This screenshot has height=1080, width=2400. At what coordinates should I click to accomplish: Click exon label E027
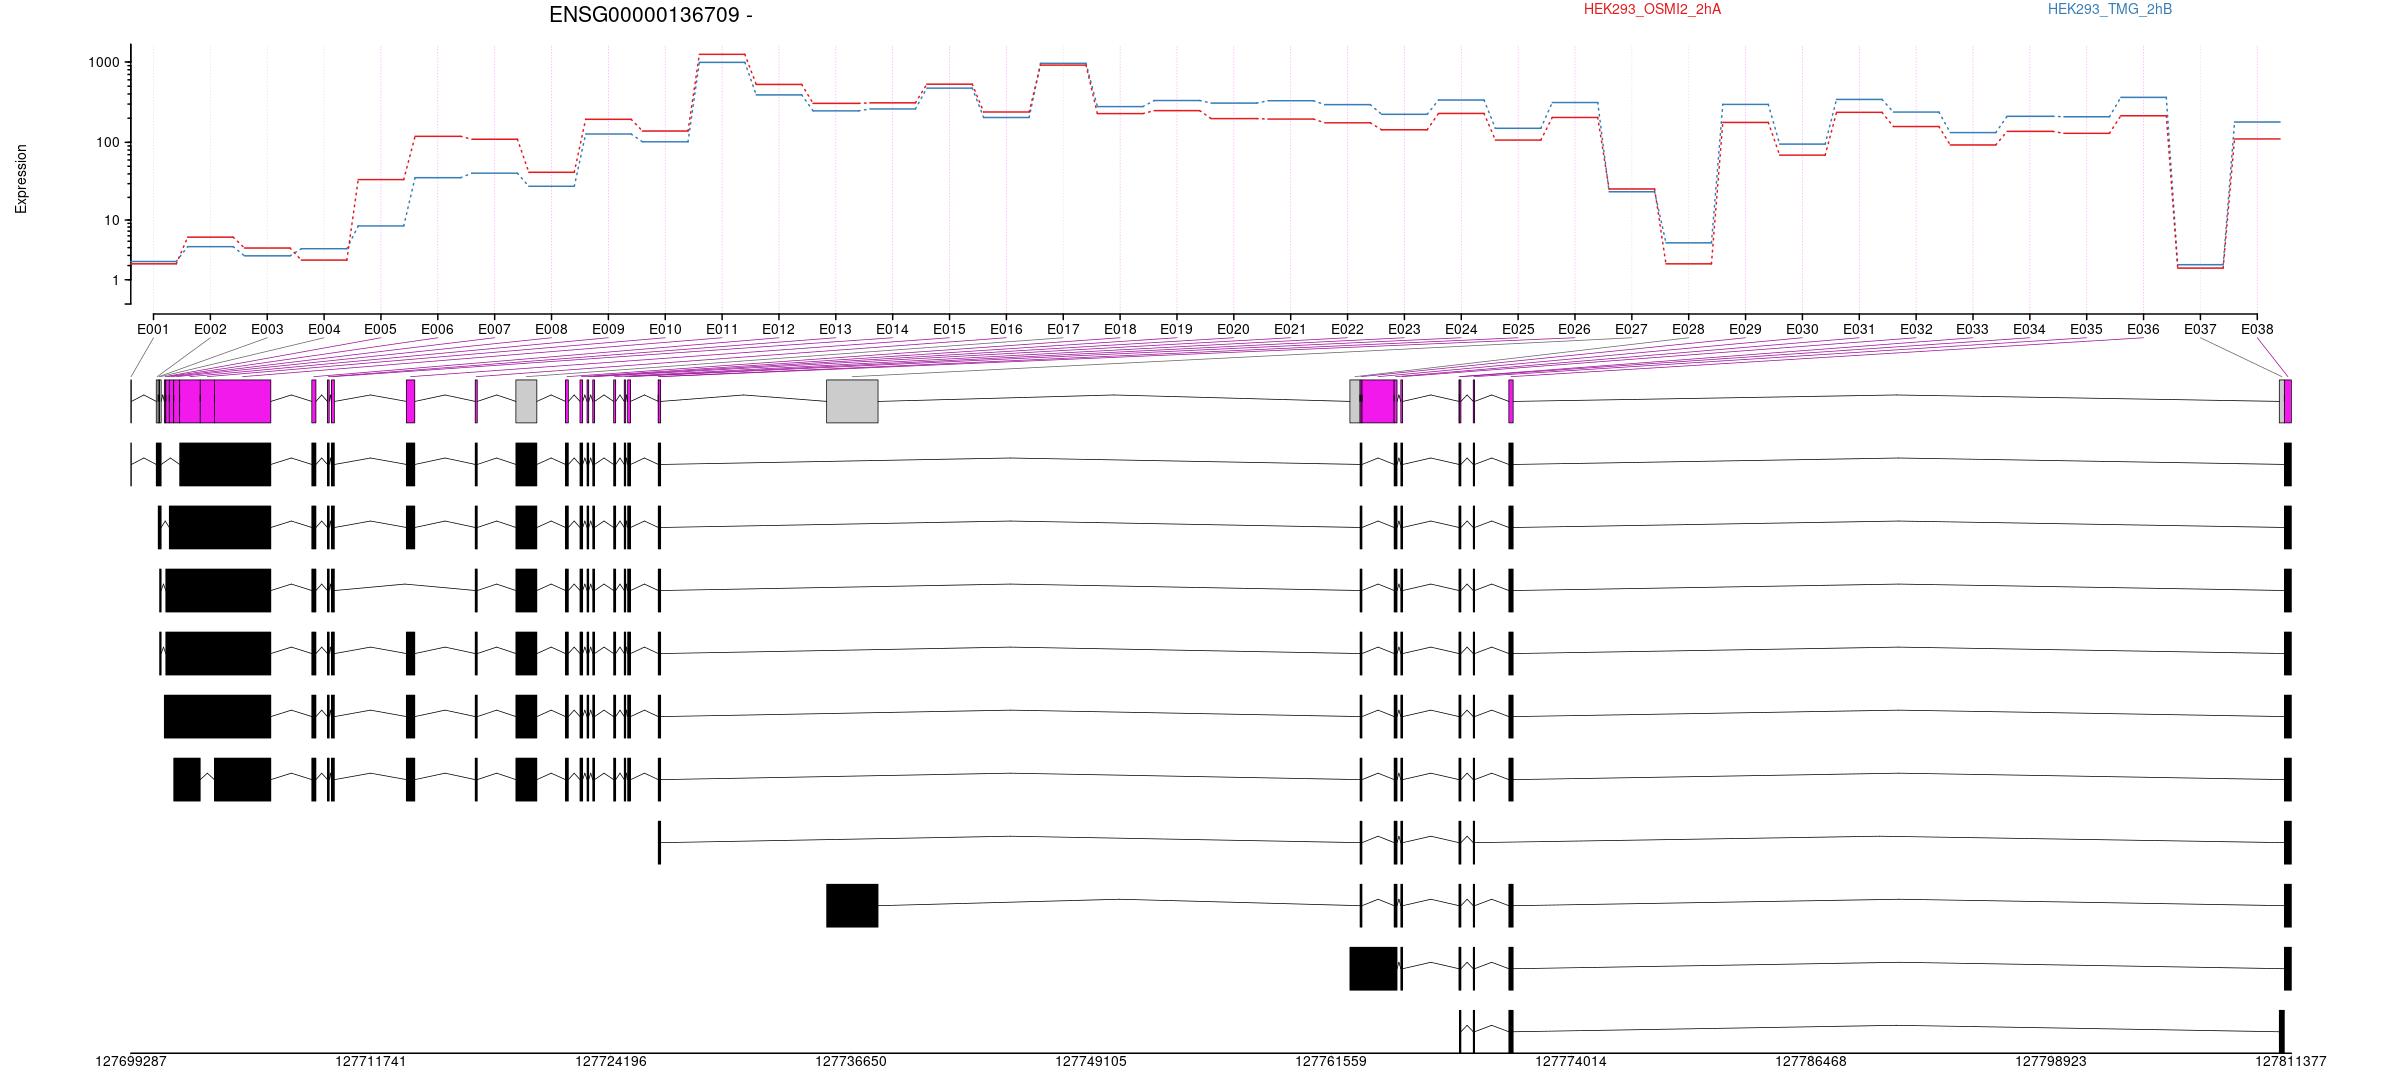pyautogui.click(x=1631, y=329)
